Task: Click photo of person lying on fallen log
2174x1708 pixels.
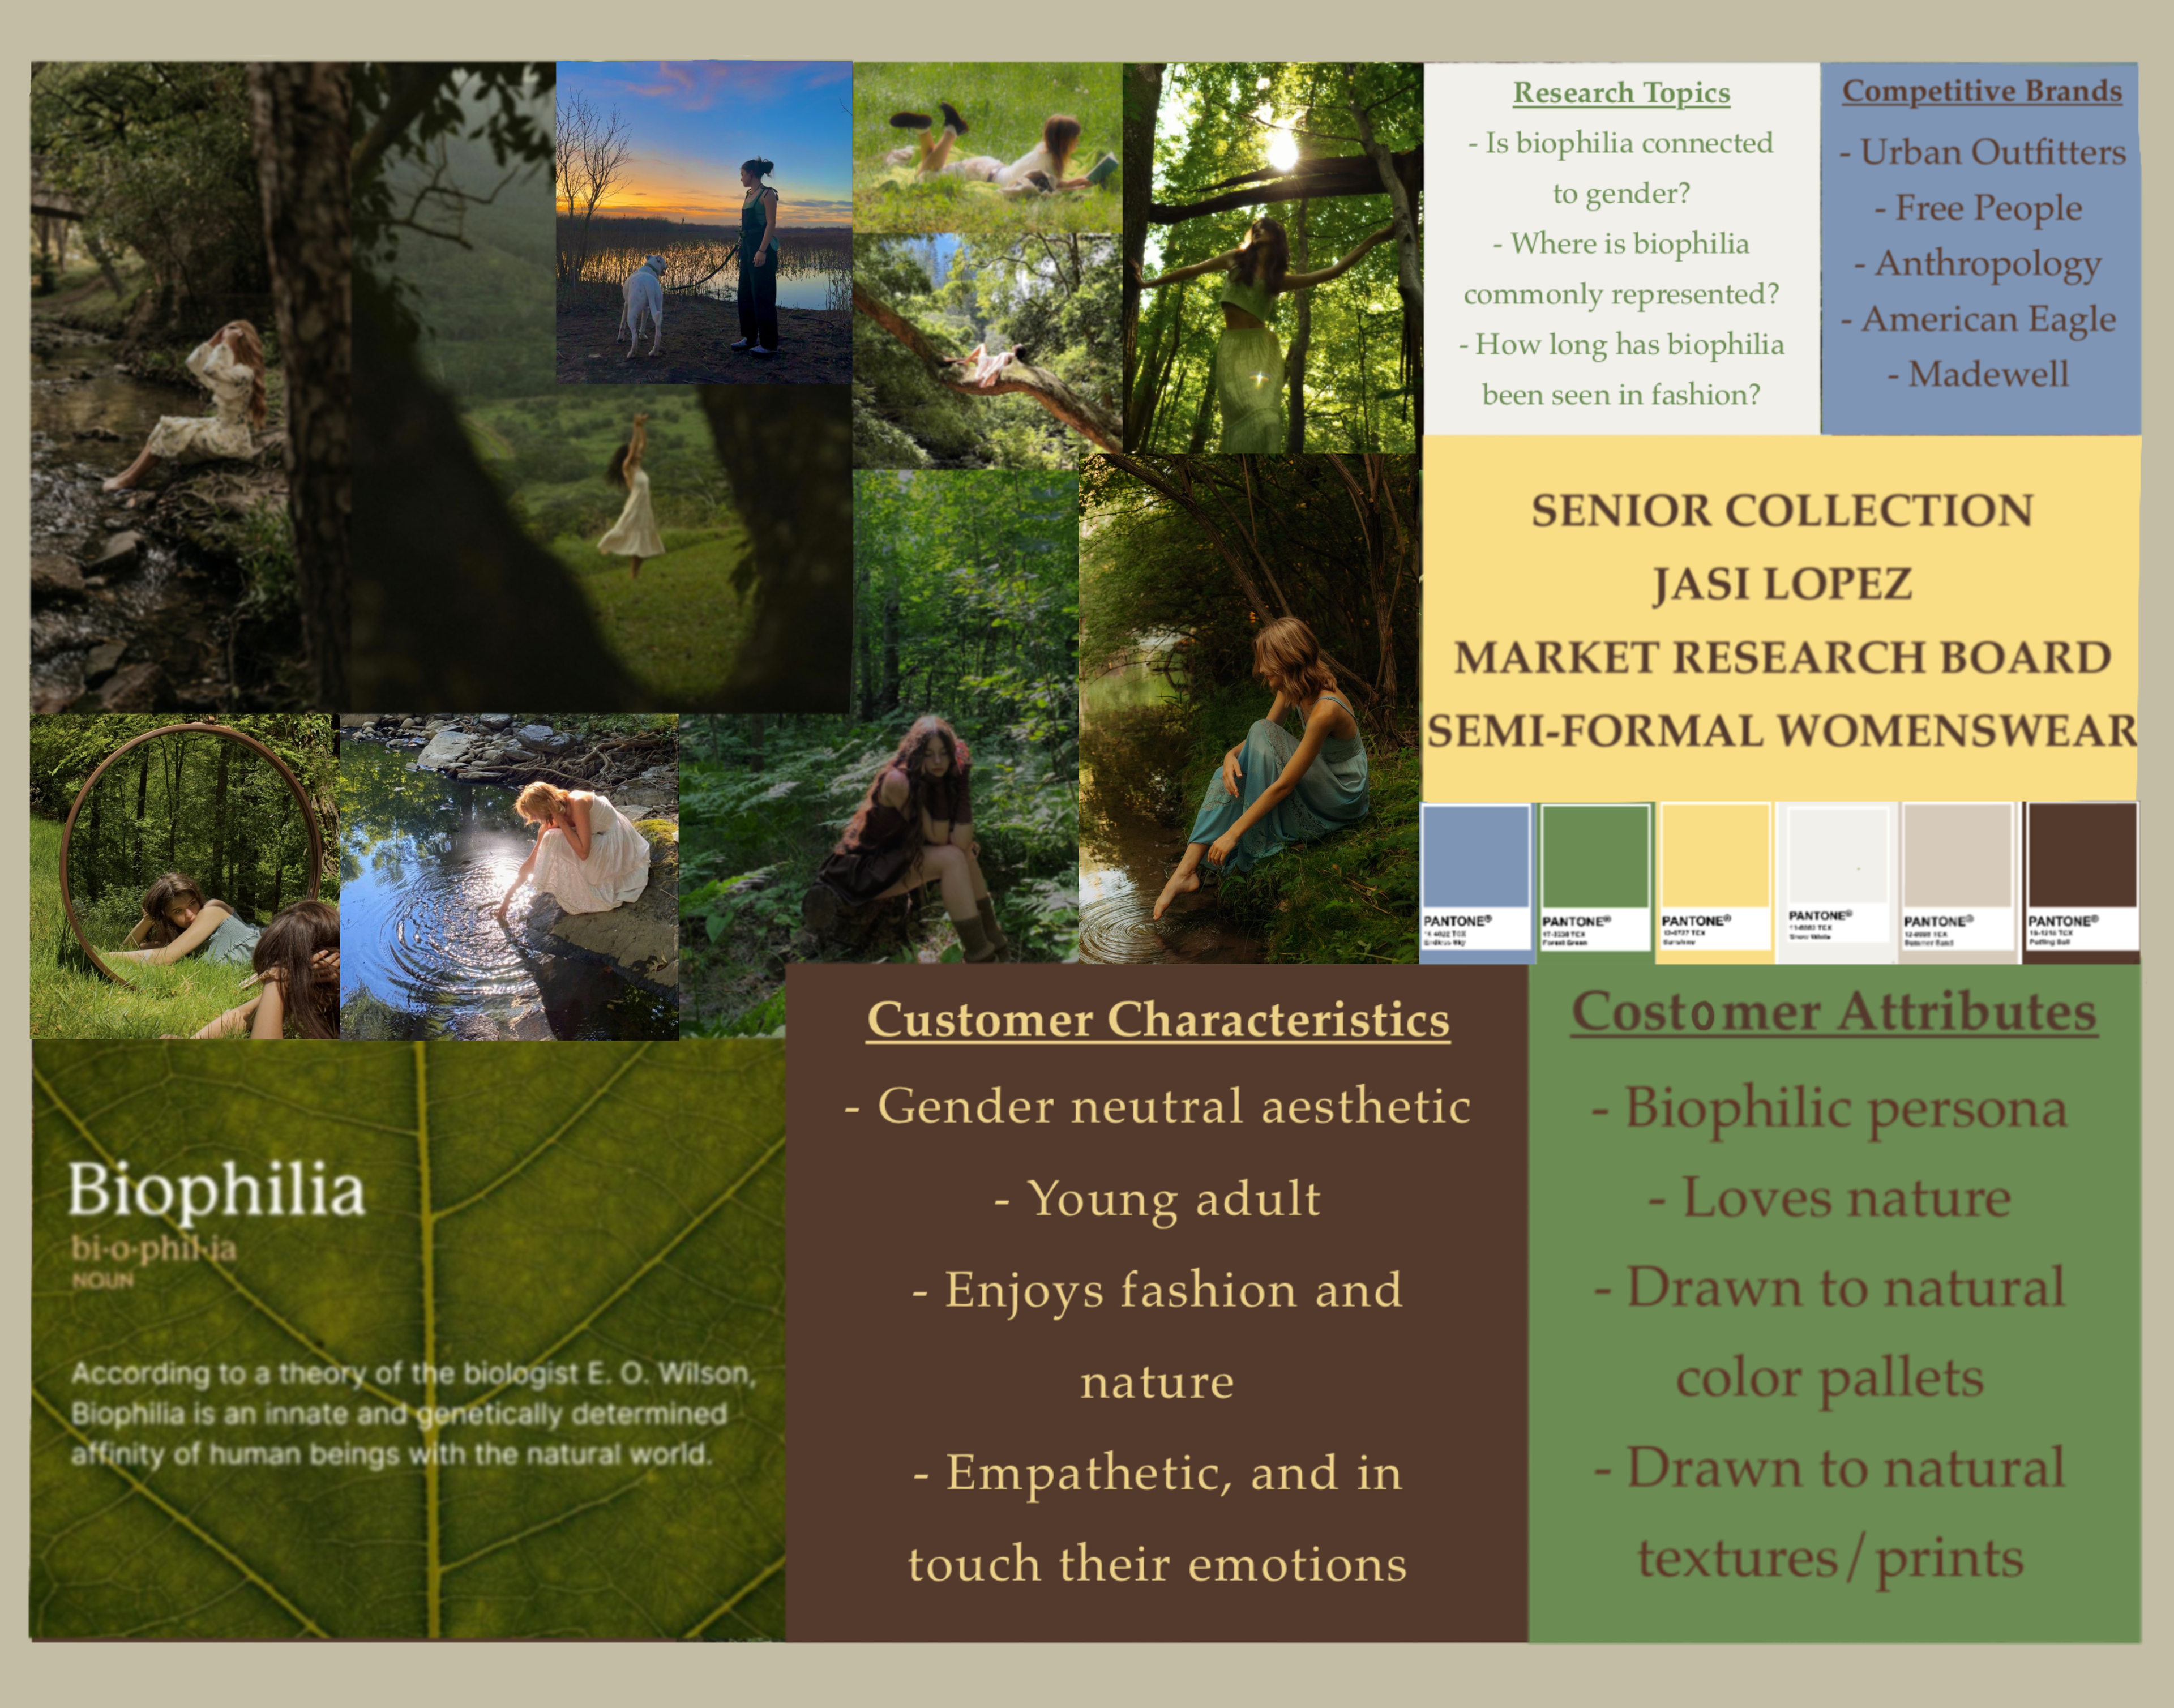Action: click(987, 351)
